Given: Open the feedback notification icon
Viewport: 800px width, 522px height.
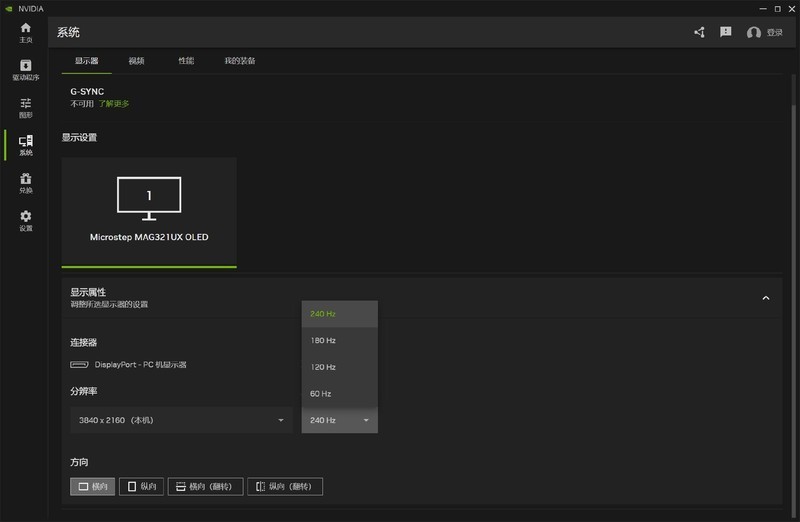Looking at the screenshot, I should [x=726, y=33].
